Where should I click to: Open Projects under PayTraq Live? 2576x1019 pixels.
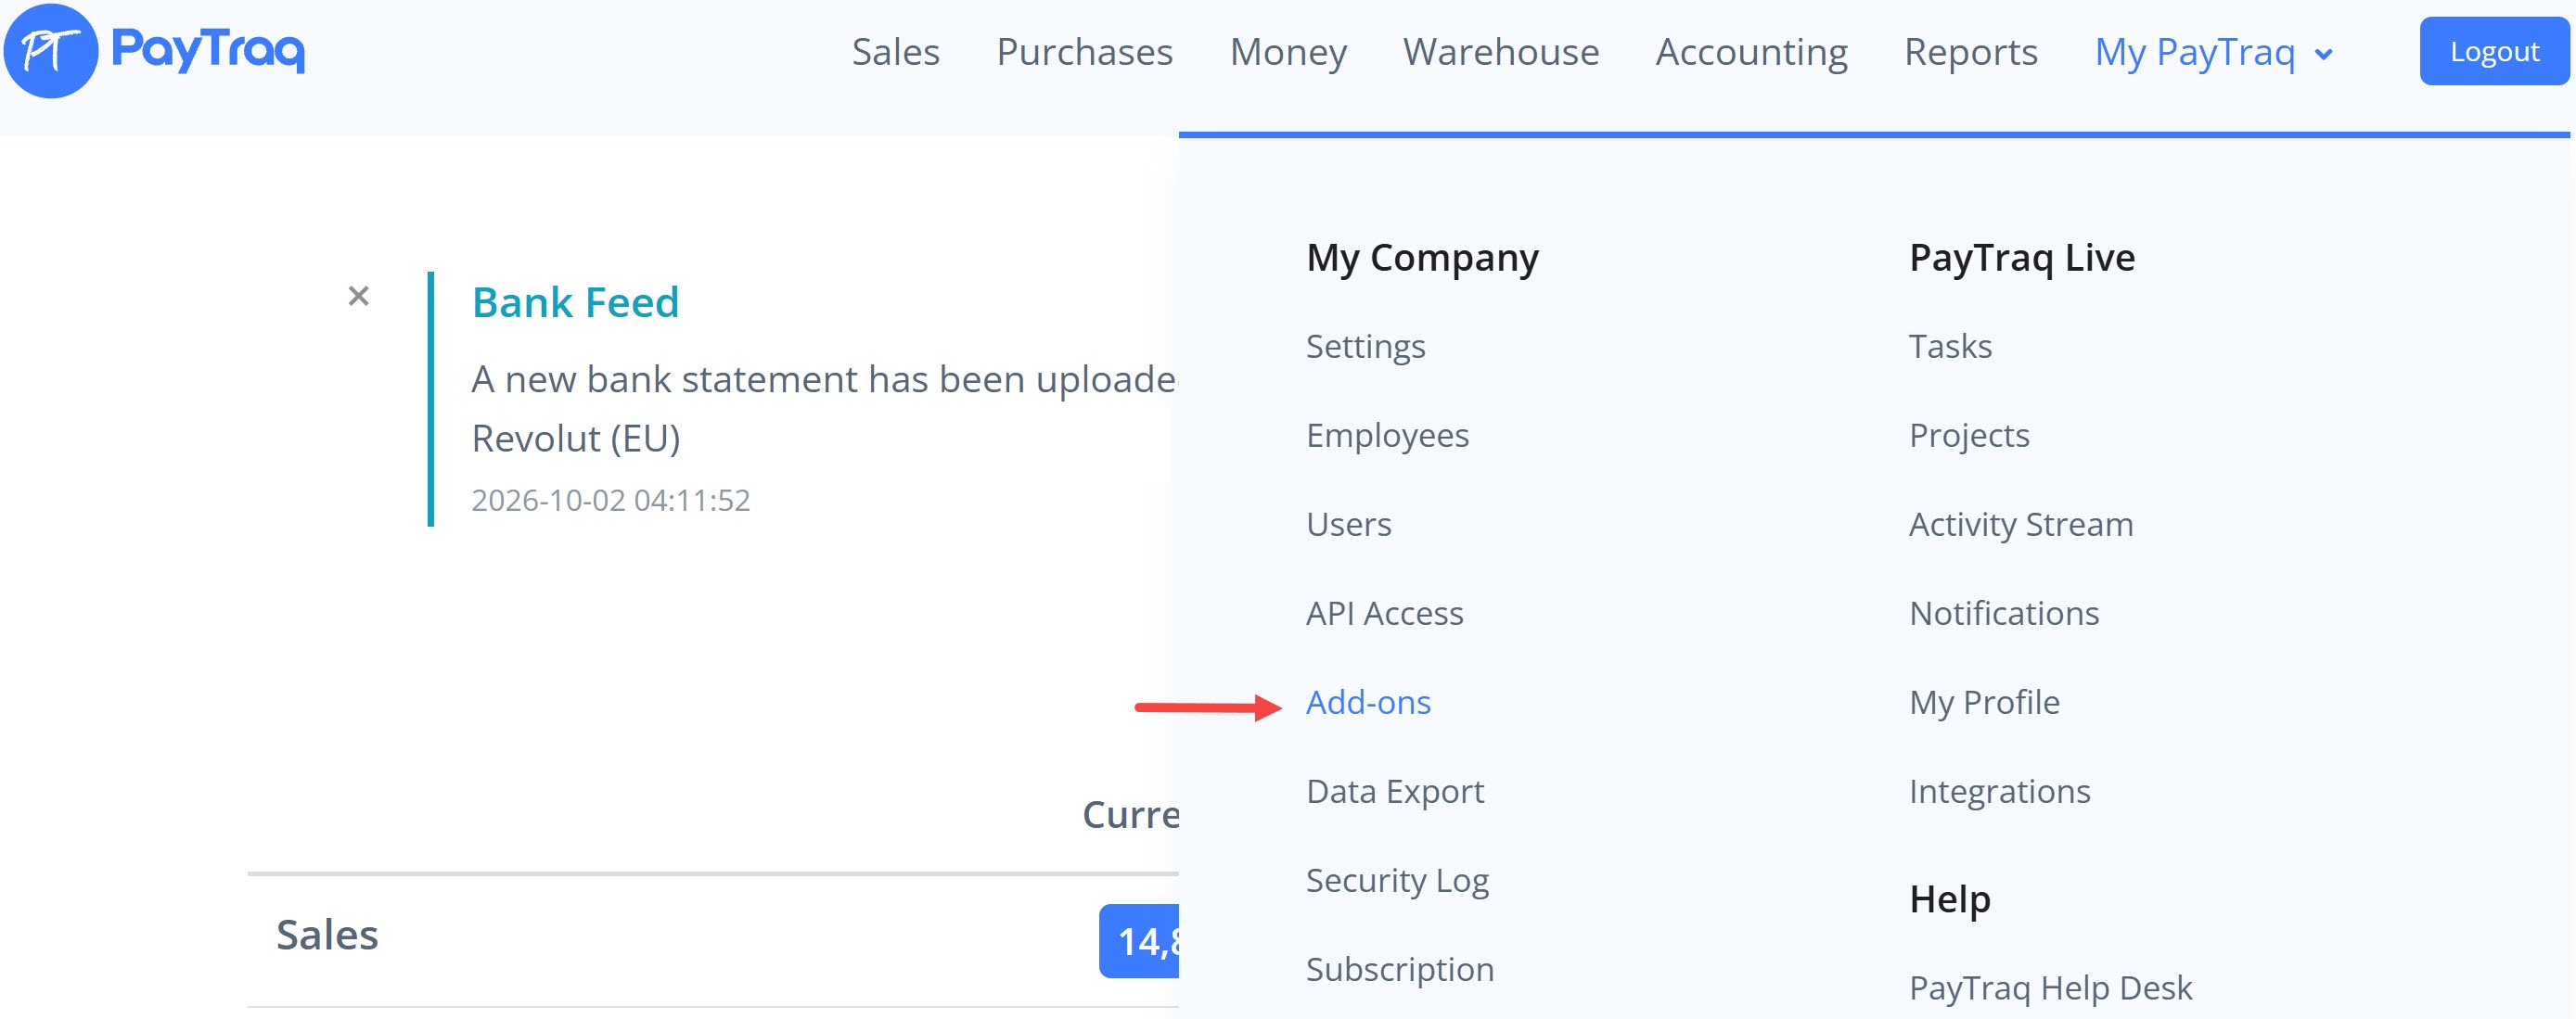(x=1969, y=435)
